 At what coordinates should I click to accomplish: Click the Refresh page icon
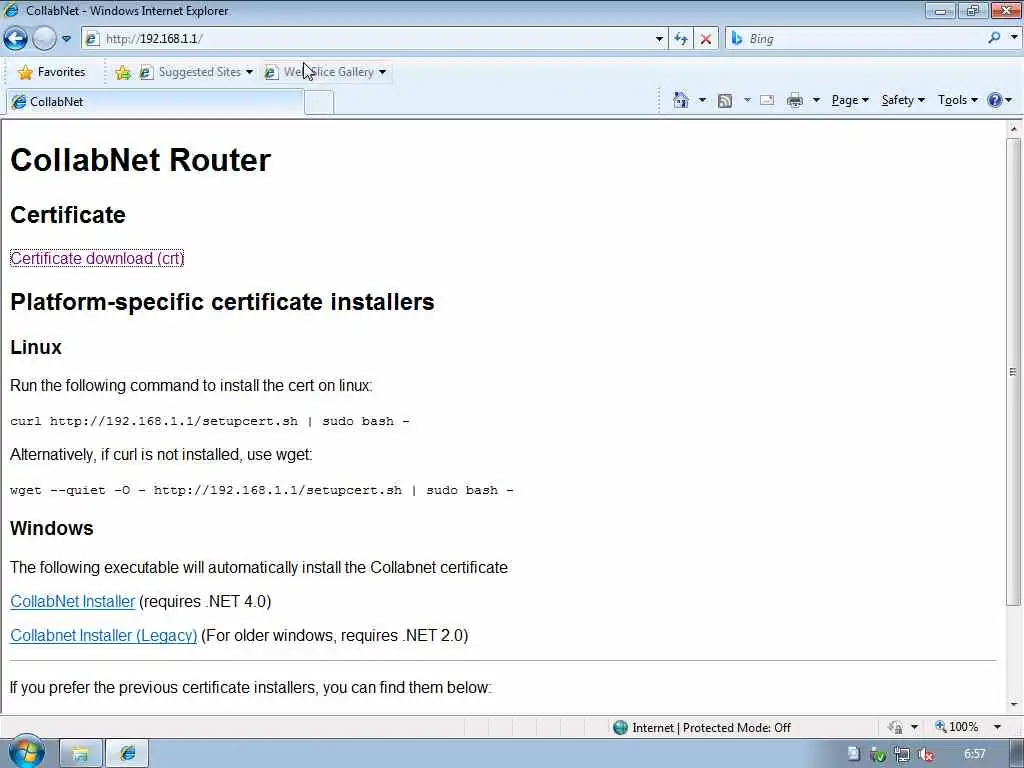pyautogui.click(x=681, y=39)
